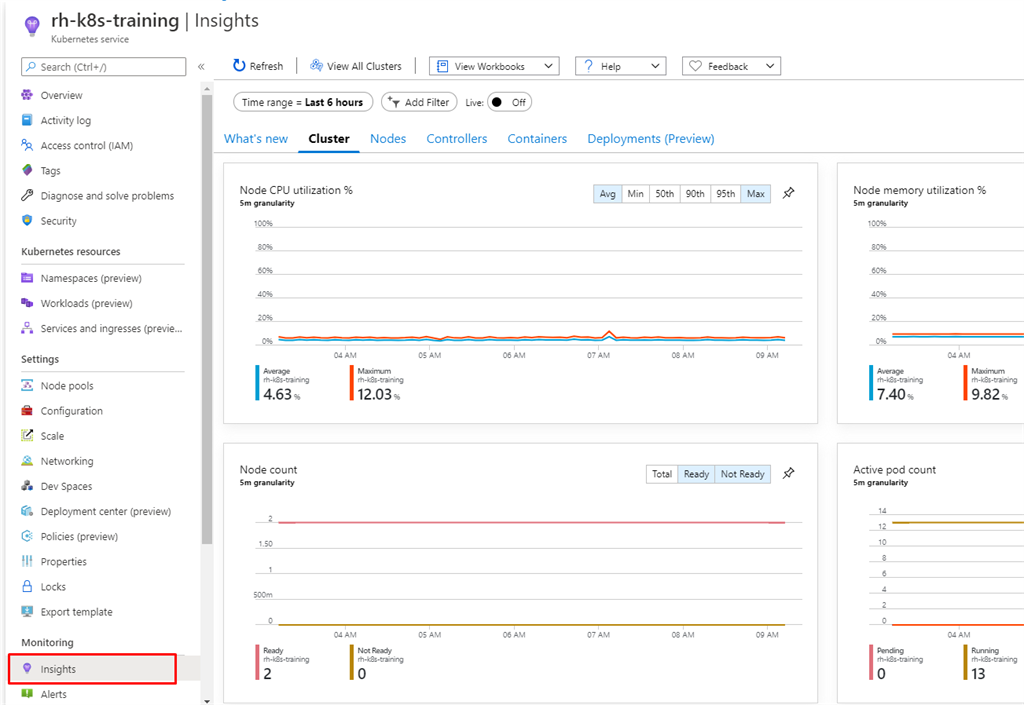The width and height of the screenshot is (1024, 705).
Task: Click the Locks icon in sidebar
Action: (28, 587)
